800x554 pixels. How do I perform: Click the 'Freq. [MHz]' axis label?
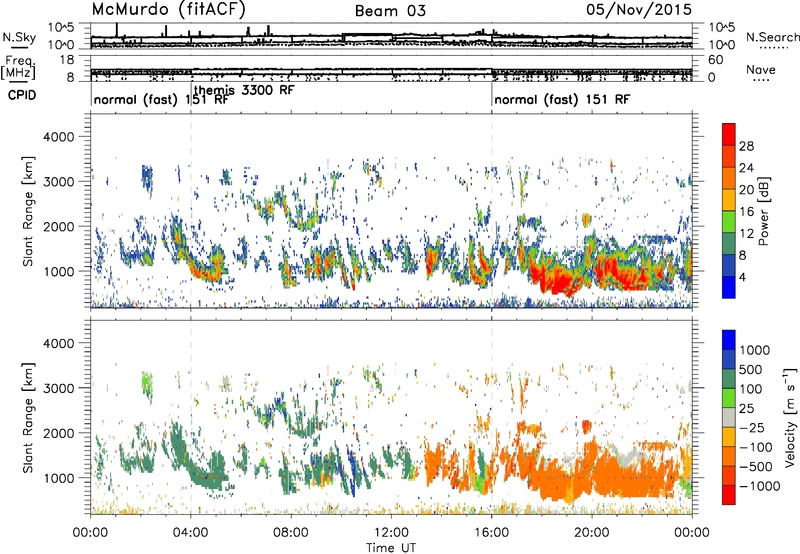(x=18, y=68)
